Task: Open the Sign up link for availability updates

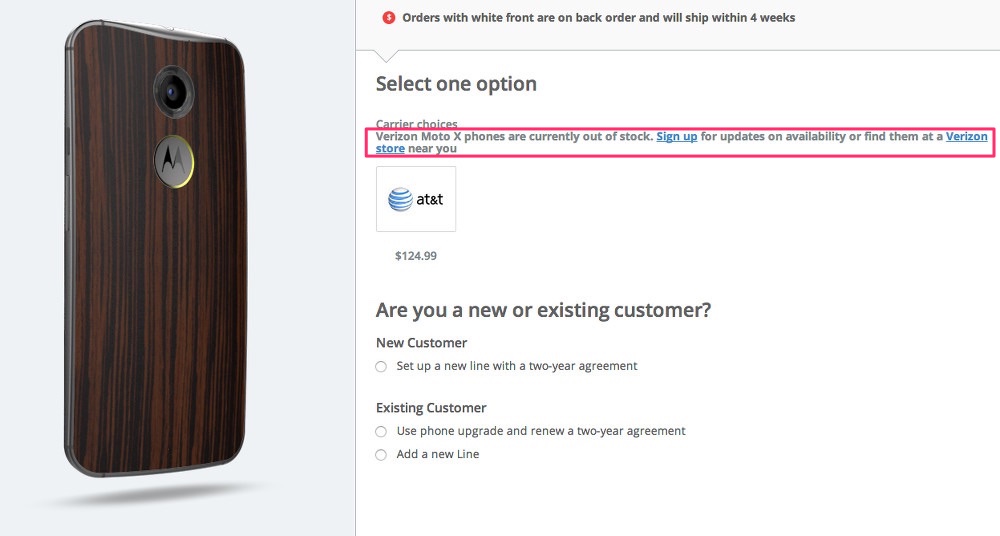Action: tap(677, 136)
